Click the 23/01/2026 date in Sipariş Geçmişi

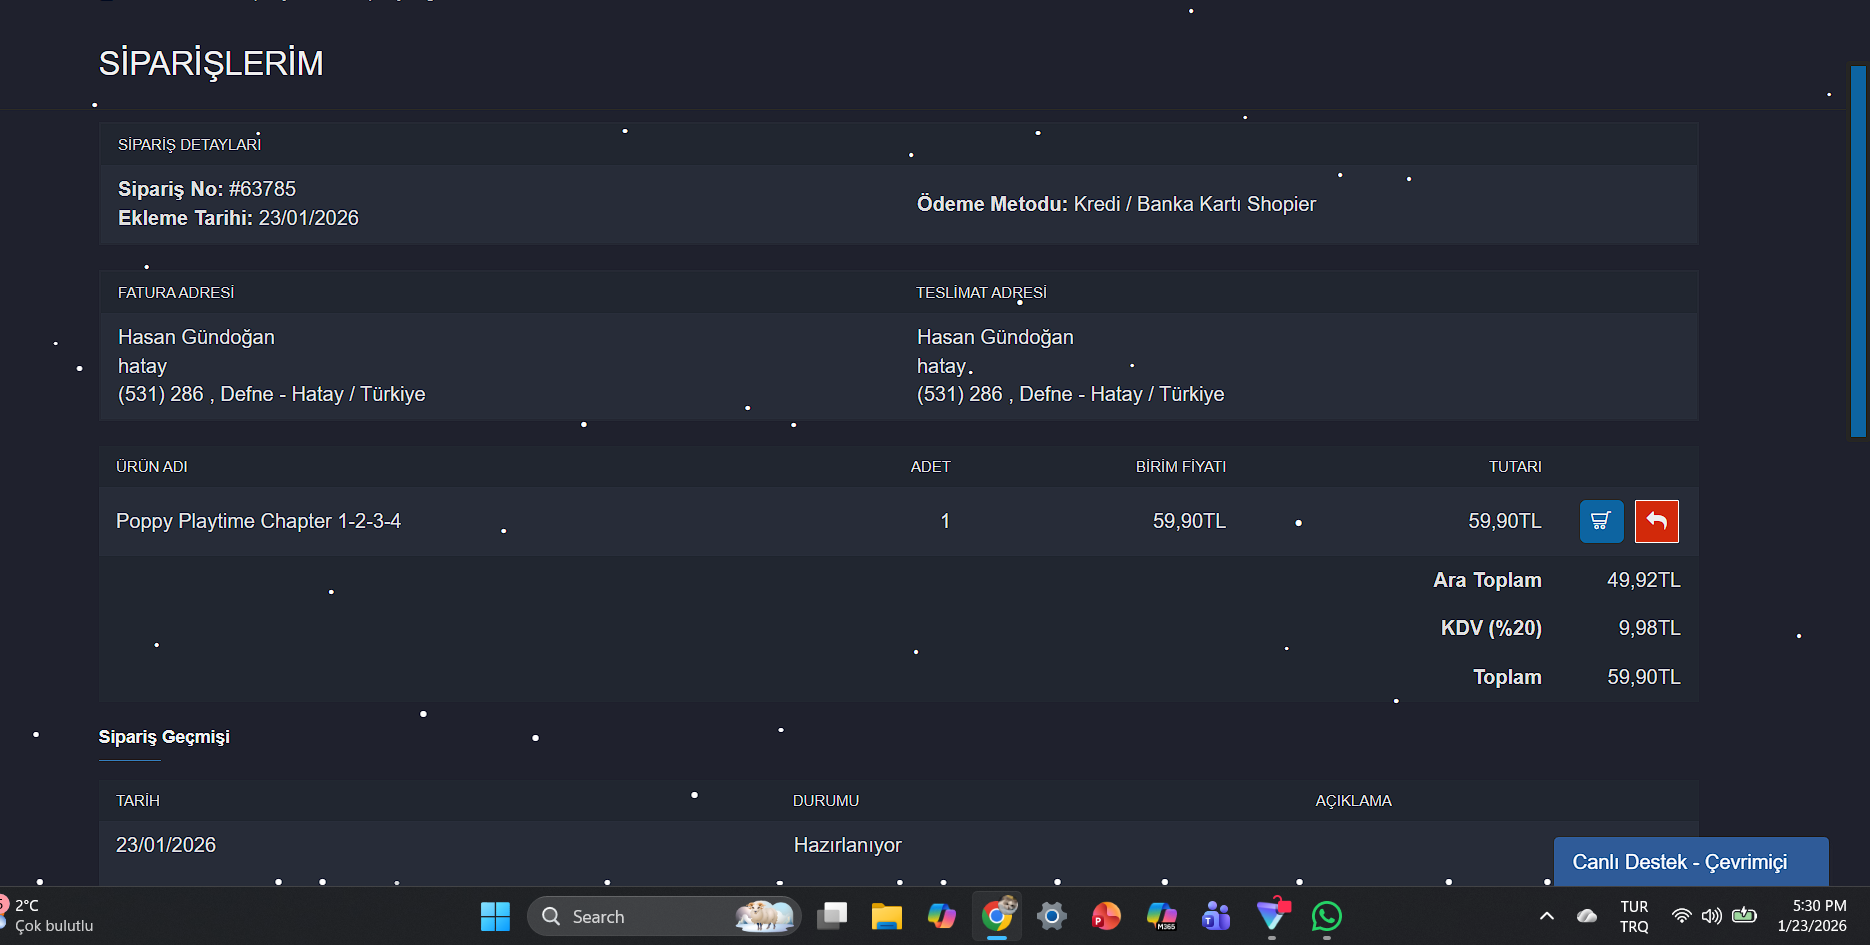[166, 845]
